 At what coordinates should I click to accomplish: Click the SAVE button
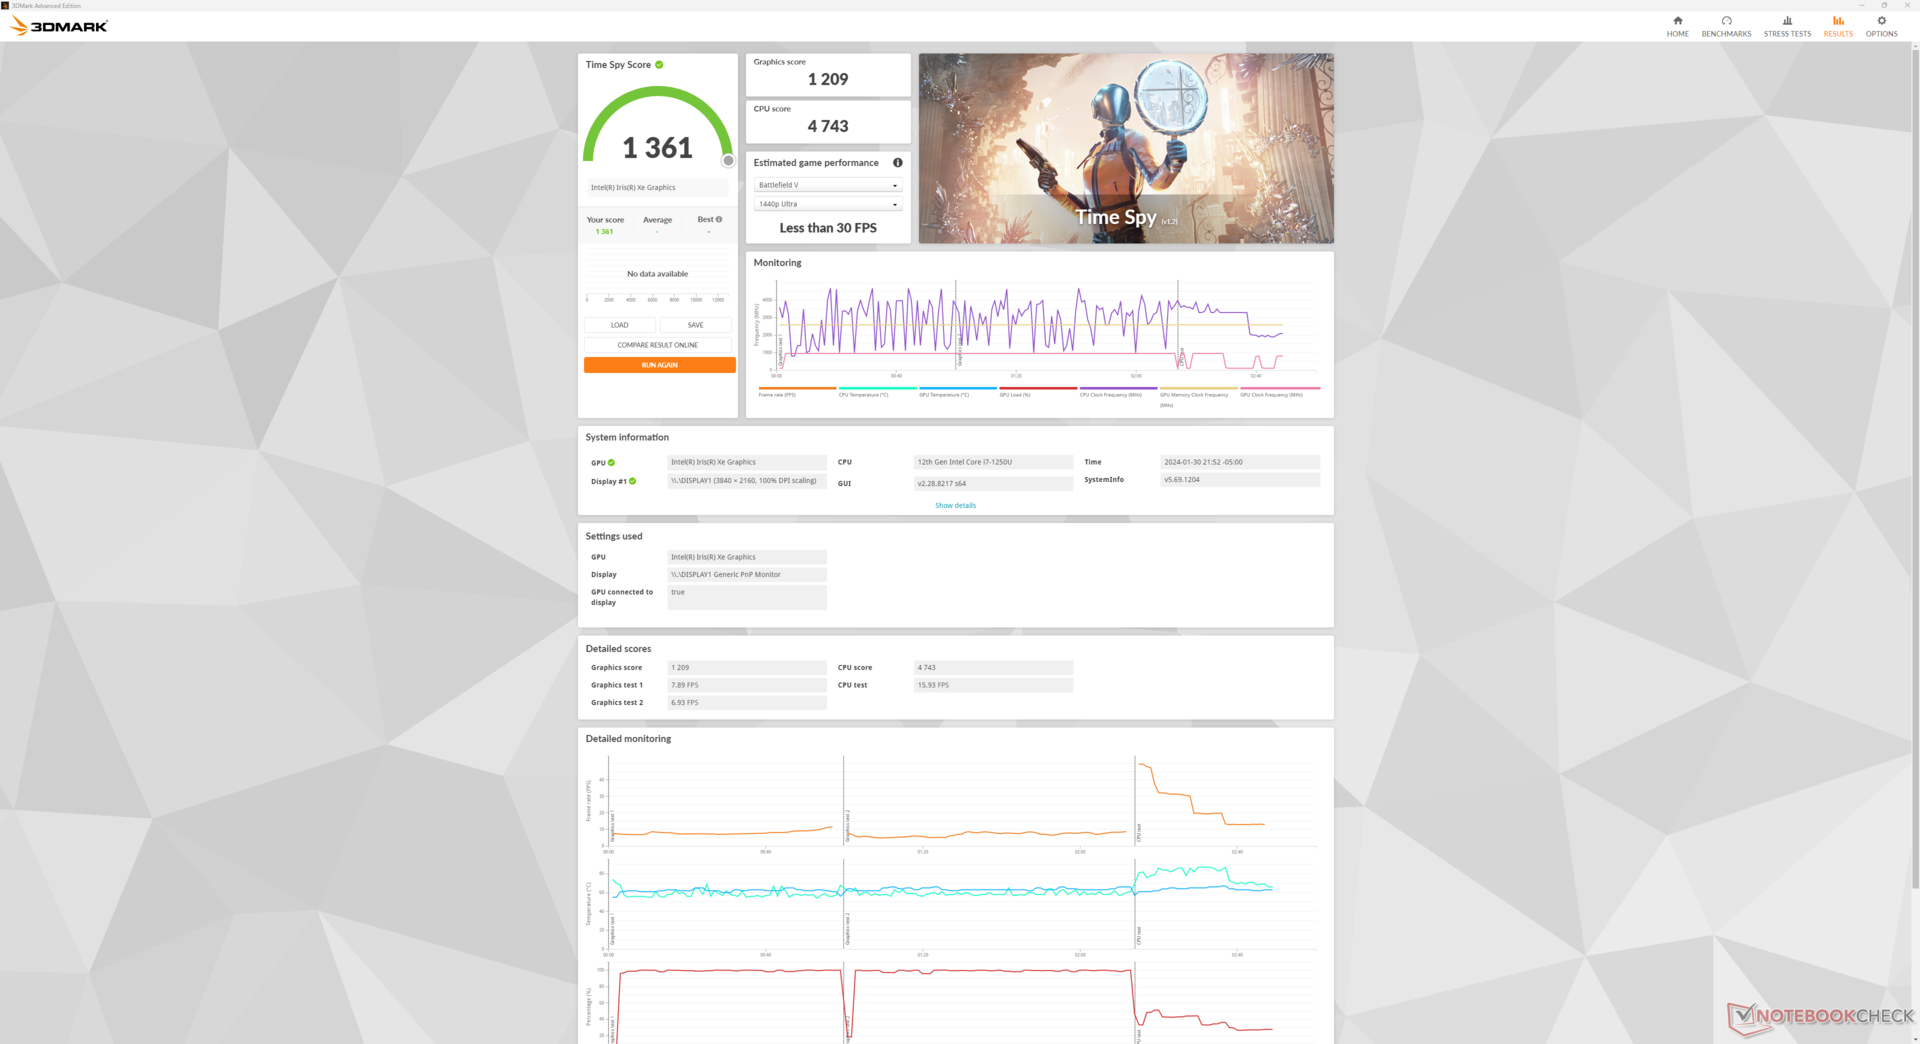coord(696,325)
